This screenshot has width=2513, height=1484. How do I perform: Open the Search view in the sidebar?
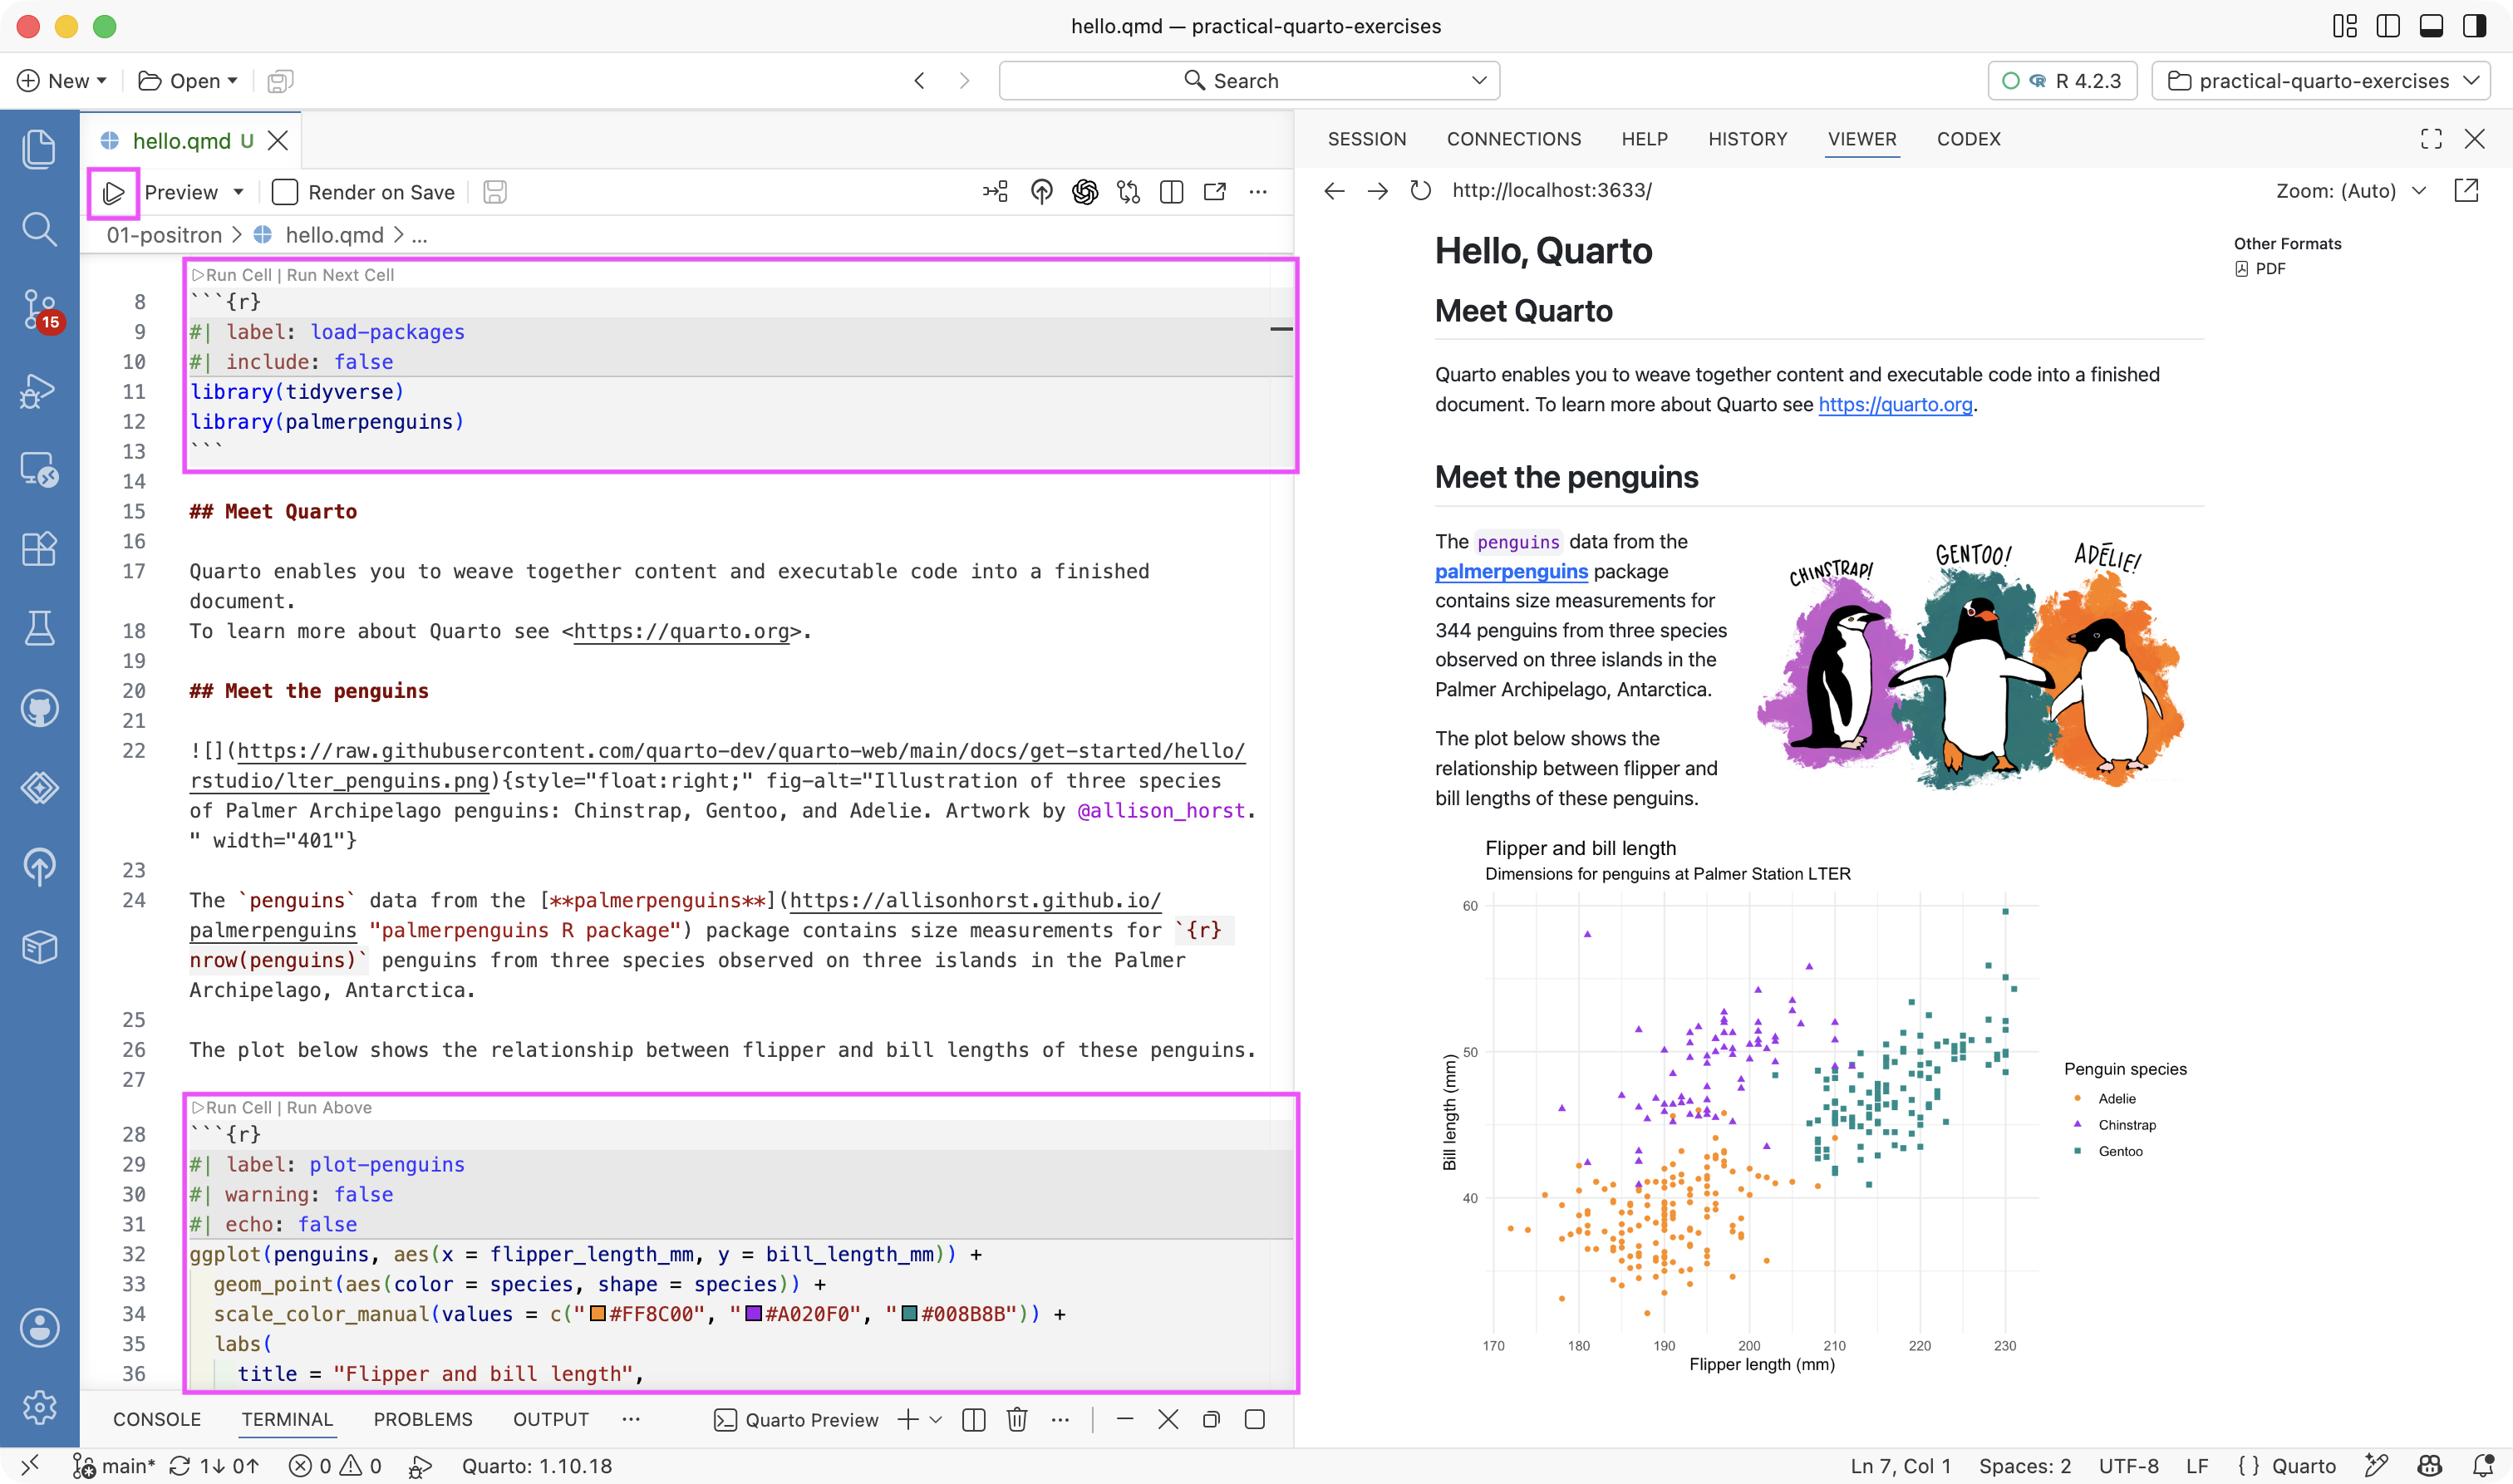(x=39, y=229)
